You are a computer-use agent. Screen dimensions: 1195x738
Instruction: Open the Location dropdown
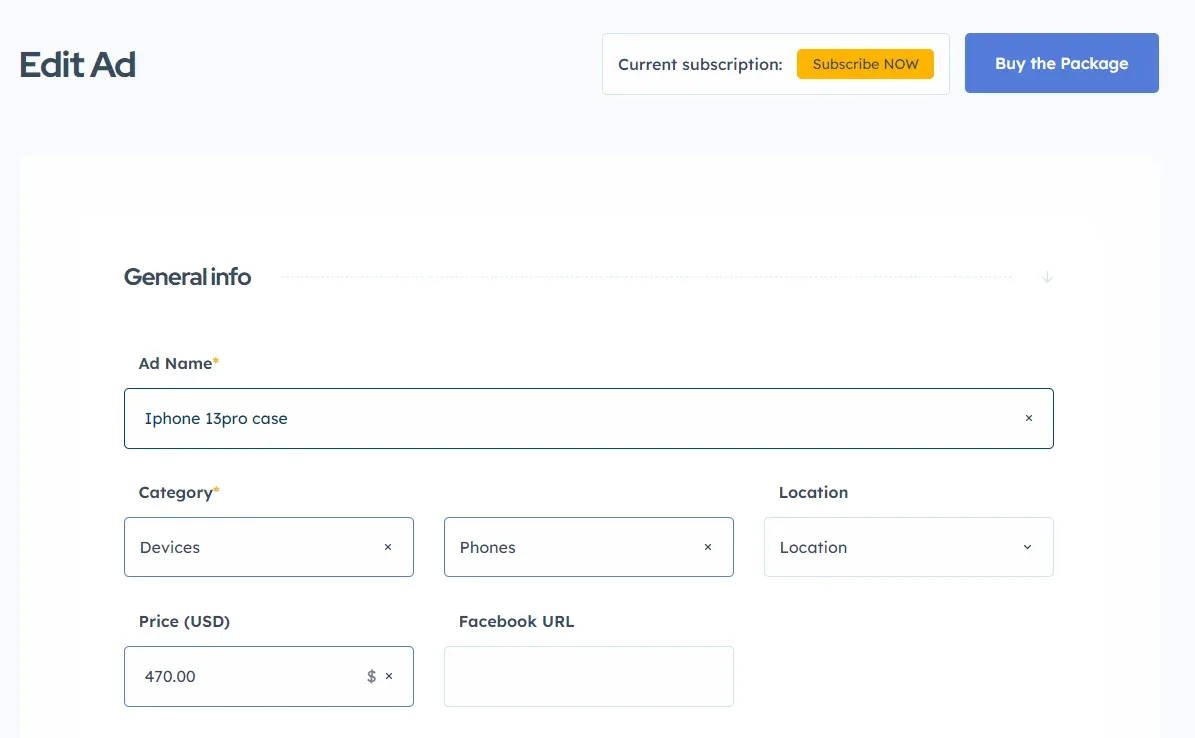(908, 547)
